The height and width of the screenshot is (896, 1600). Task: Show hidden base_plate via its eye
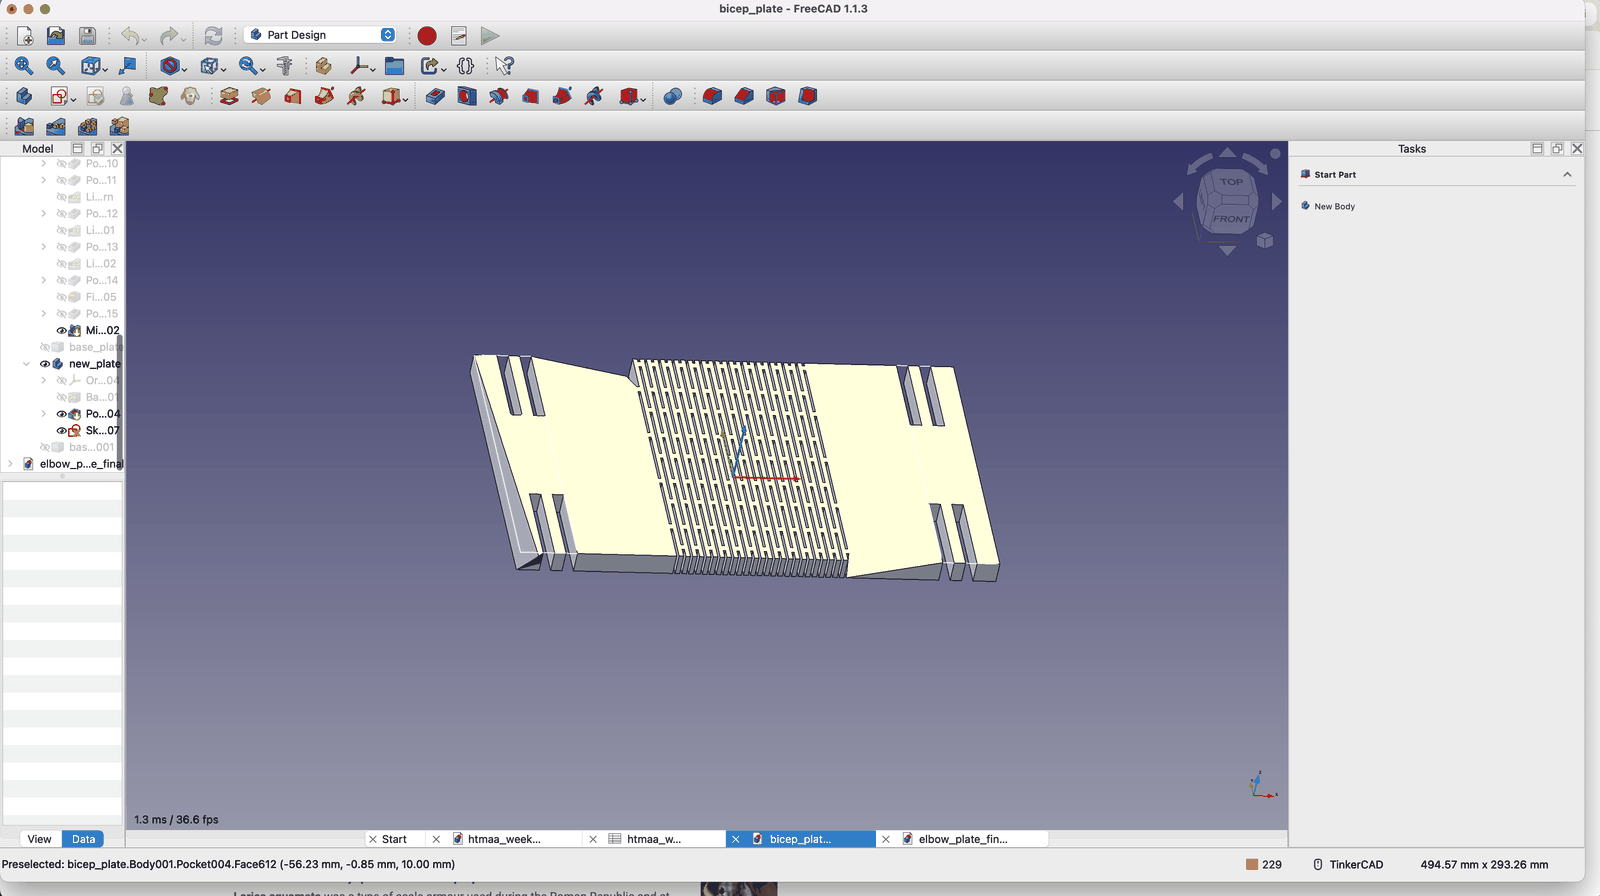[44, 347]
